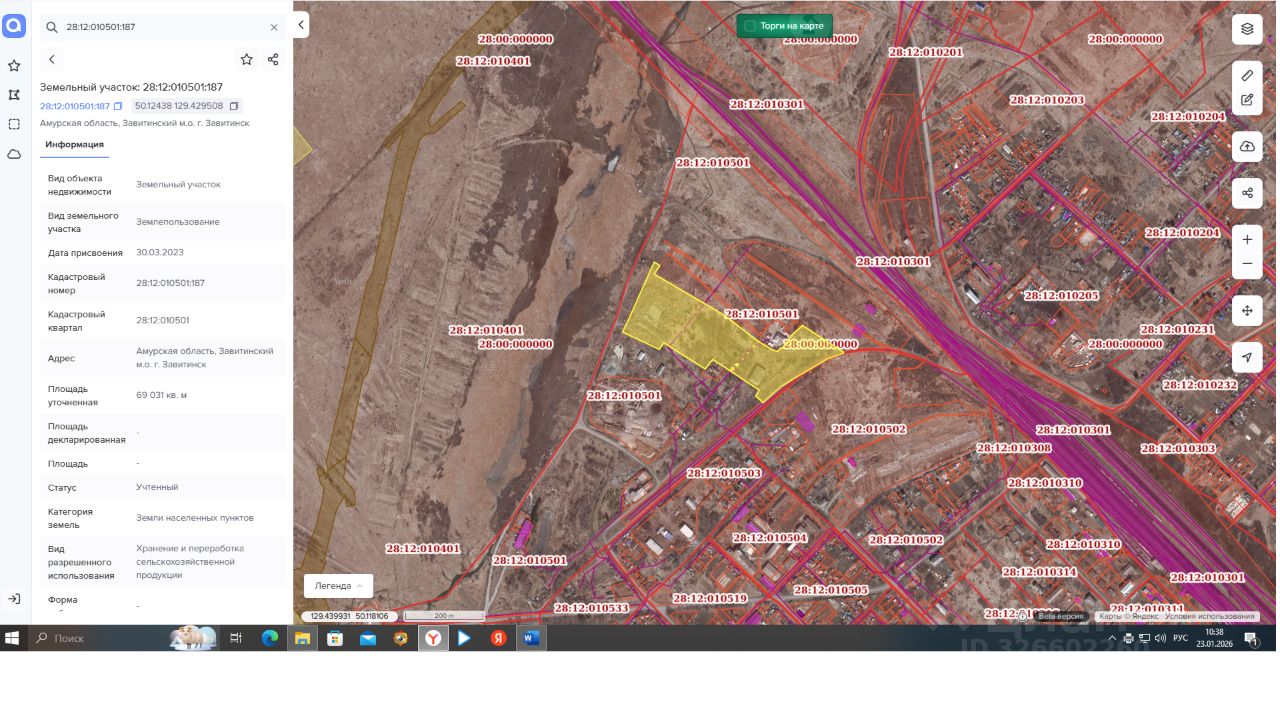Viewport: 1280px width, 720px height.
Task: Click the search field with cadastral number
Action: tap(164, 28)
